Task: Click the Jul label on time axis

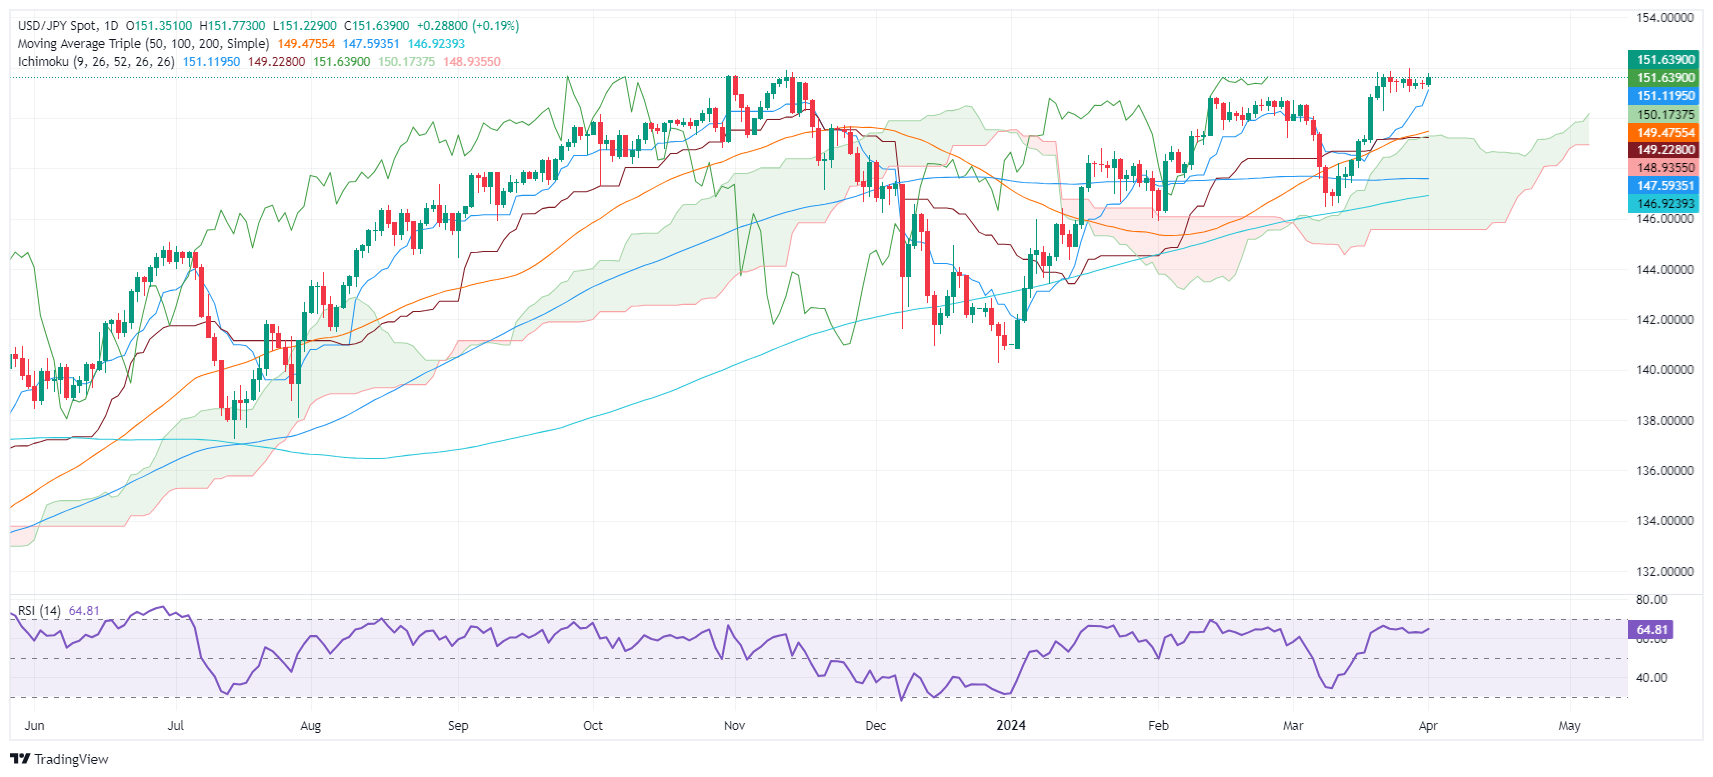Action: click(176, 725)
